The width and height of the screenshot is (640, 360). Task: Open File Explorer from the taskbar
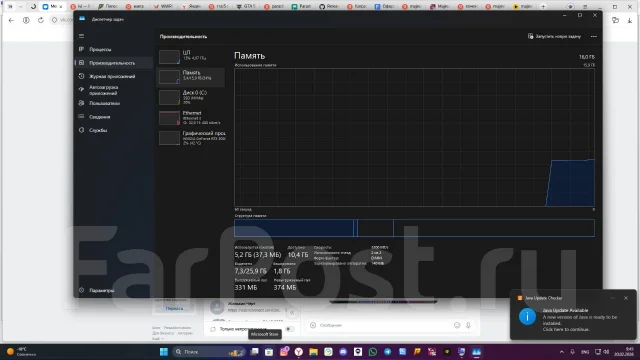313,352
